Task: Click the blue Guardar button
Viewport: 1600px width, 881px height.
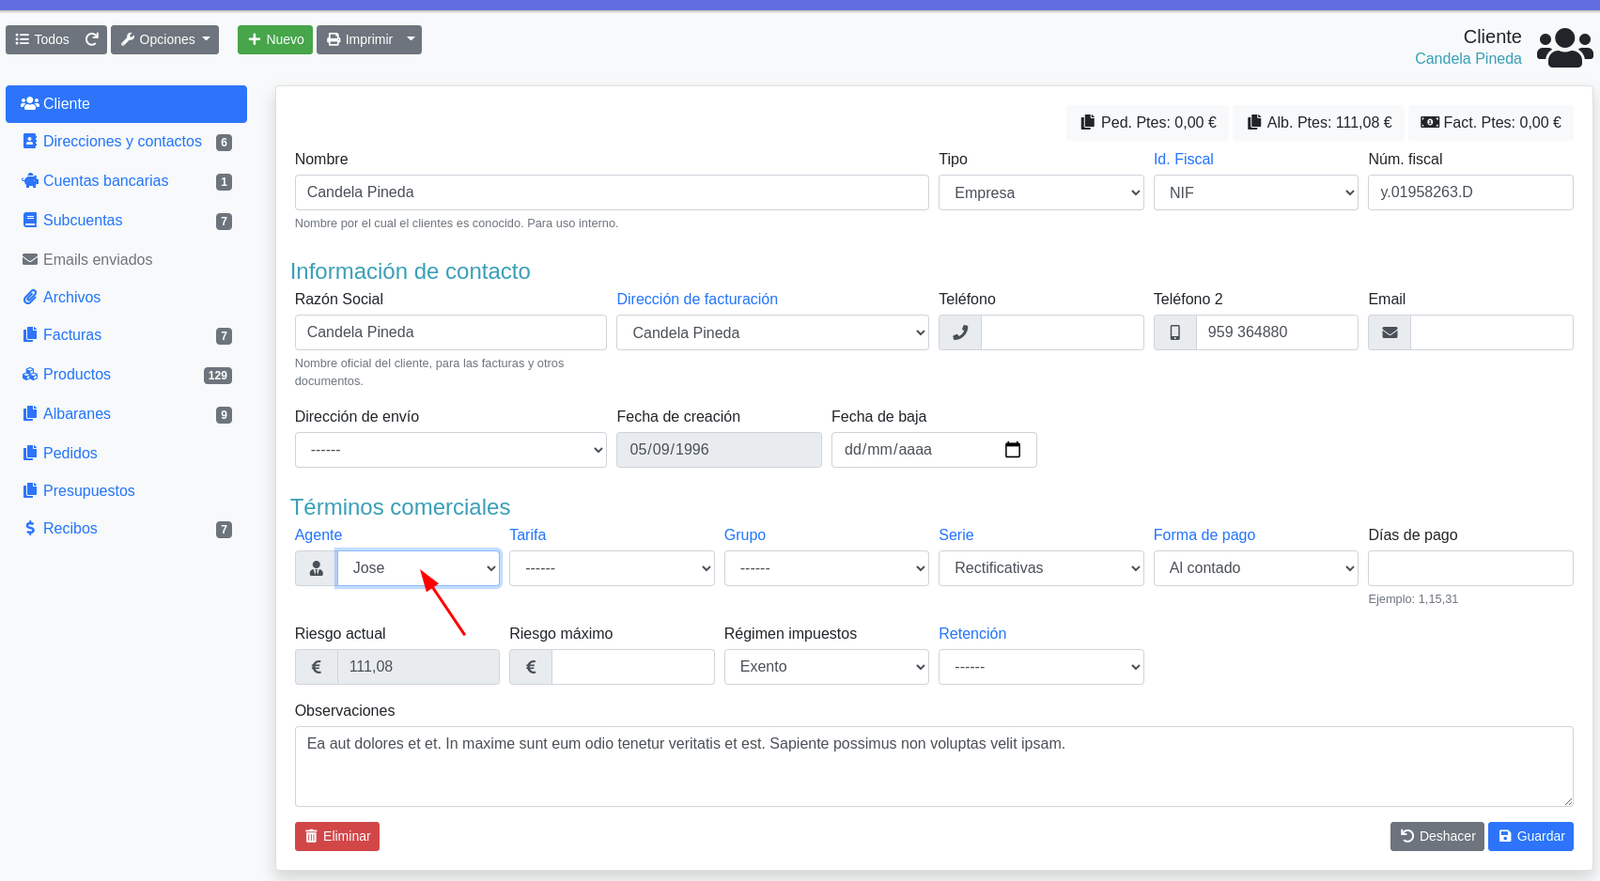Action: [x=1531, y=836]
